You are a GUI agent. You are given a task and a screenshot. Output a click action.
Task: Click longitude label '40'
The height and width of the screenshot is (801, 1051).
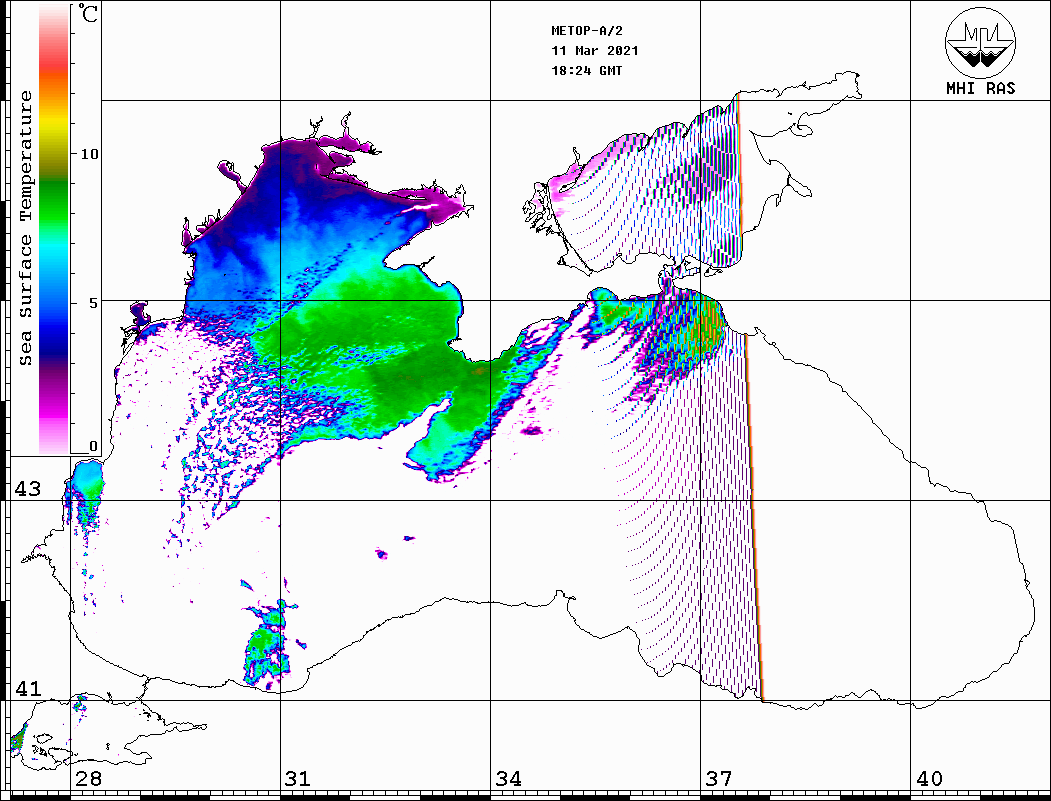tap(929, 779)
